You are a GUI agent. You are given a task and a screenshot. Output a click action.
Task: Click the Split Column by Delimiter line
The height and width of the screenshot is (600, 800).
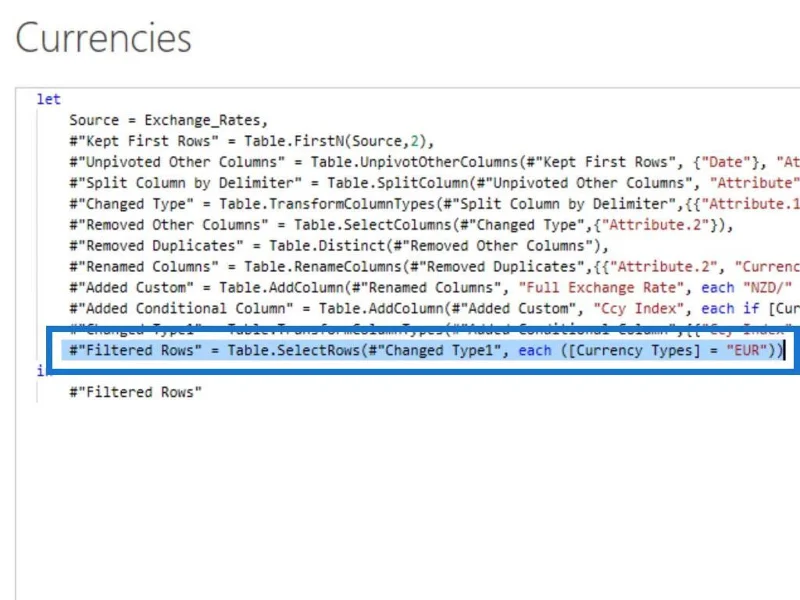pyautogui.click(x=434, y=183)
